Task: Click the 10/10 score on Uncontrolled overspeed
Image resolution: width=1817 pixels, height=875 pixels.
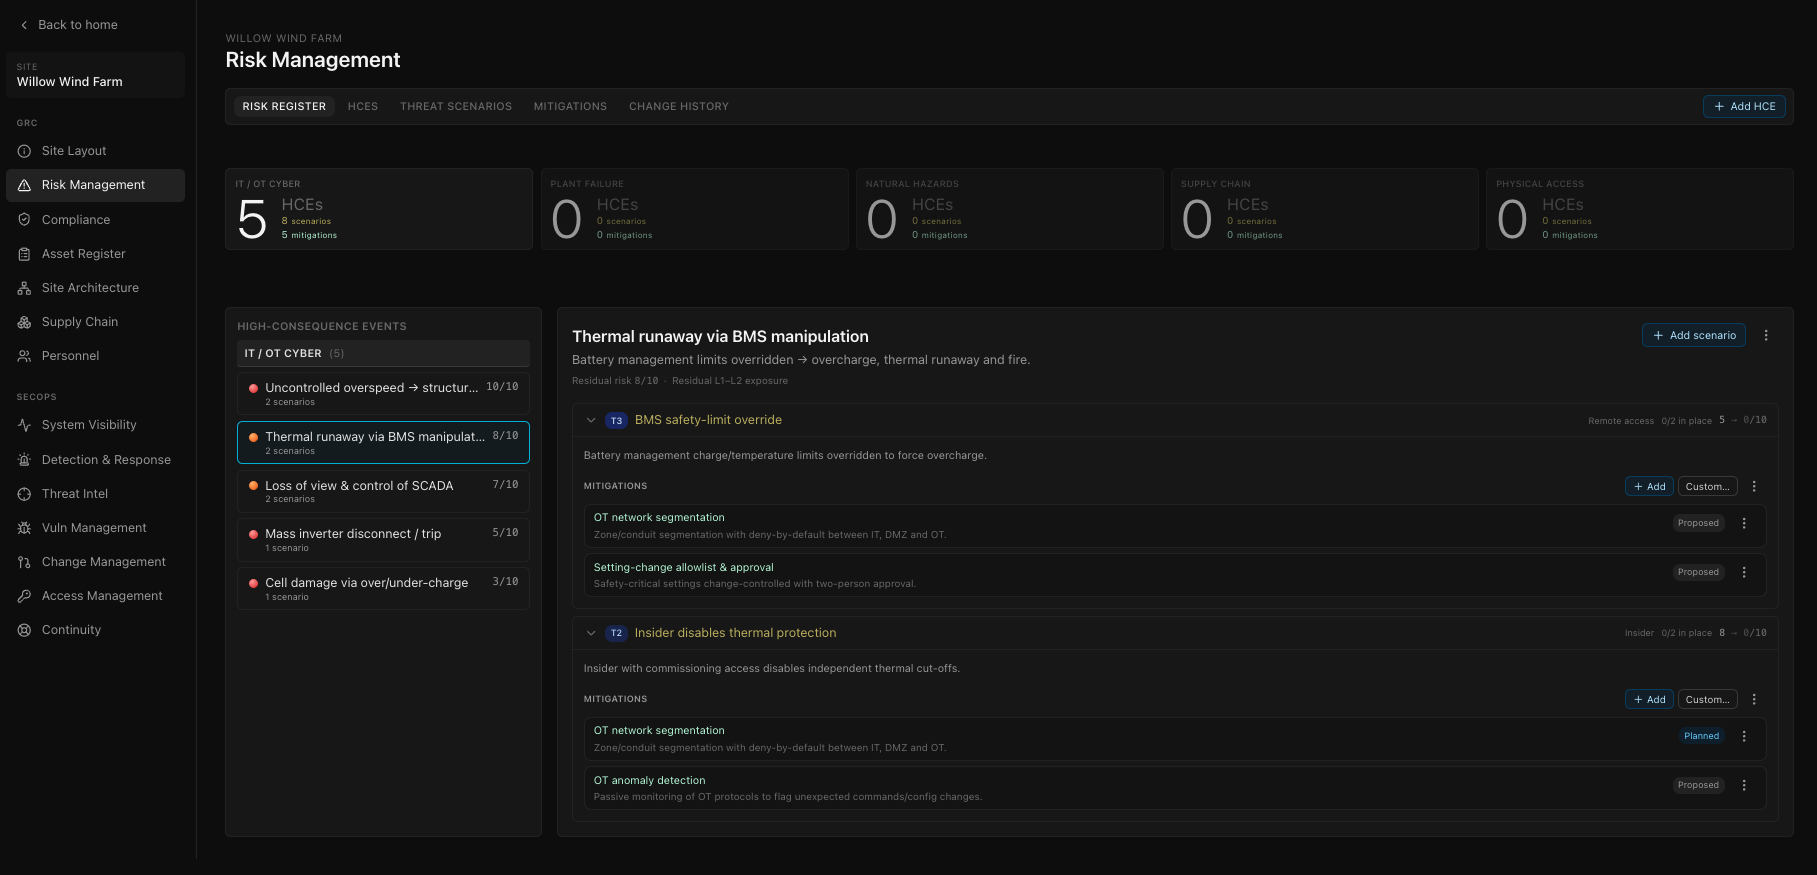Action: click(x=502, y=387)
